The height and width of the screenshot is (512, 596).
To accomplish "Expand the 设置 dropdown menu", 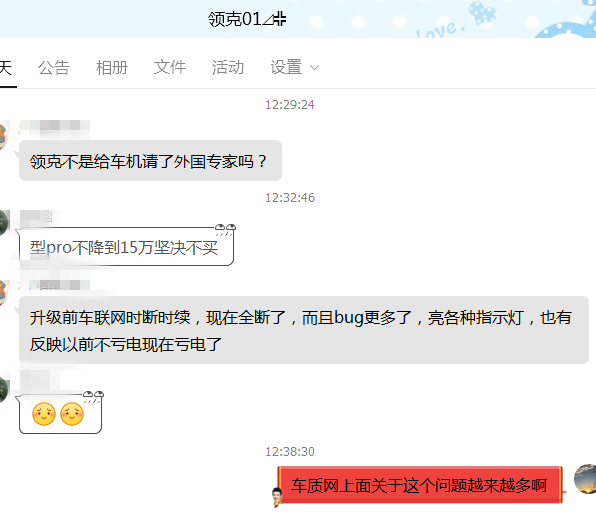I will pos(294,67).
